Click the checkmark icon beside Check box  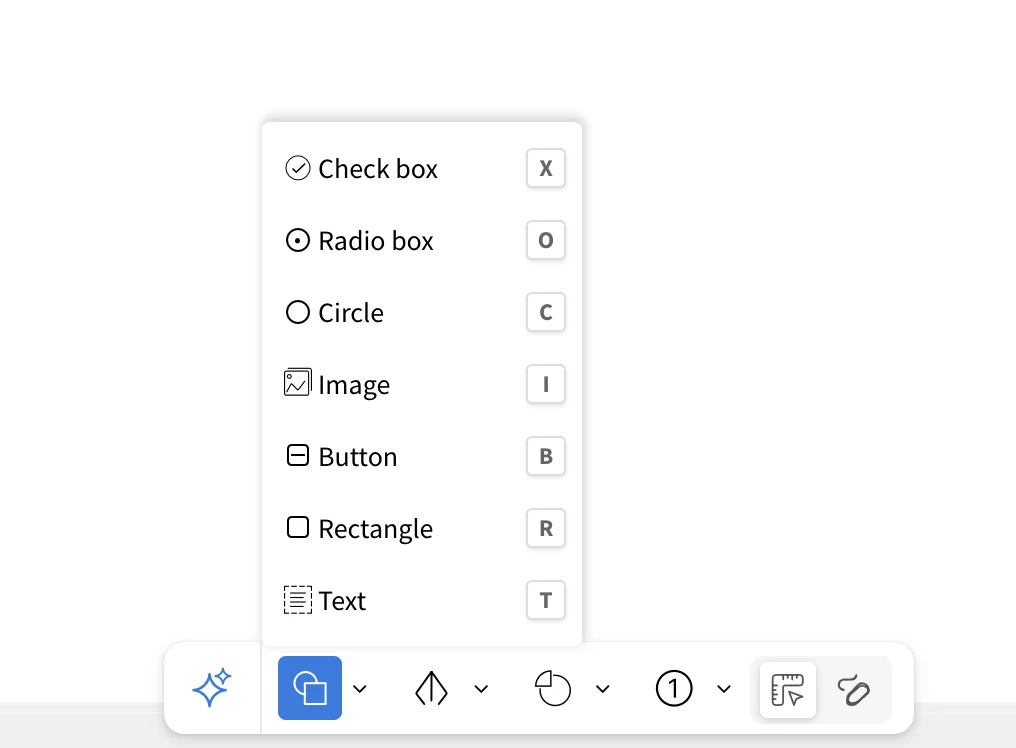pyautogui.click(x=297, y=167)
